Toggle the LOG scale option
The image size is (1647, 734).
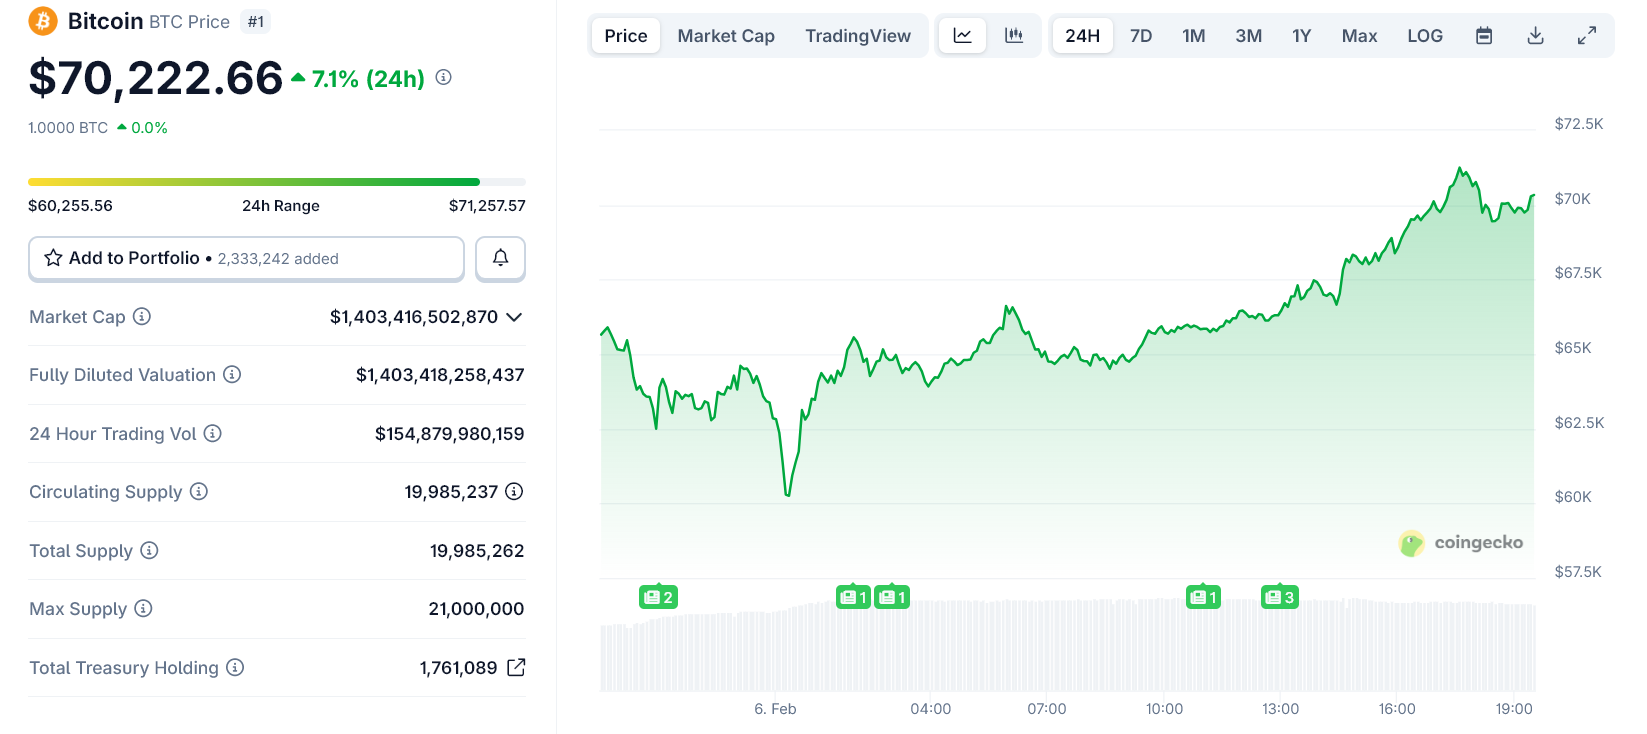(x=1424, y=36)
